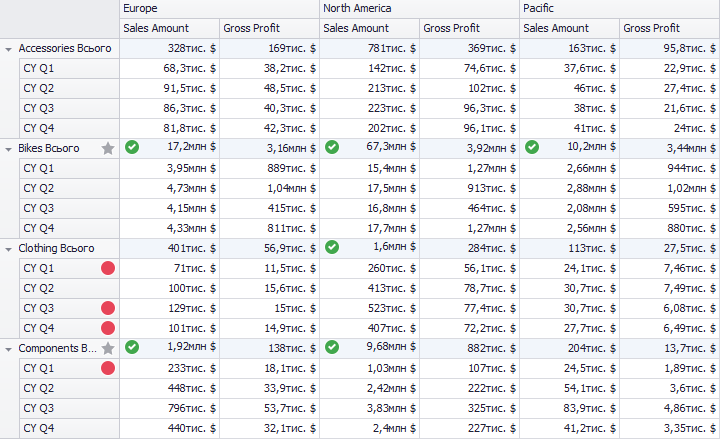Click cell value 3,35тис. $
Viewport: 721px width, 440px height.
pos(689,429)
